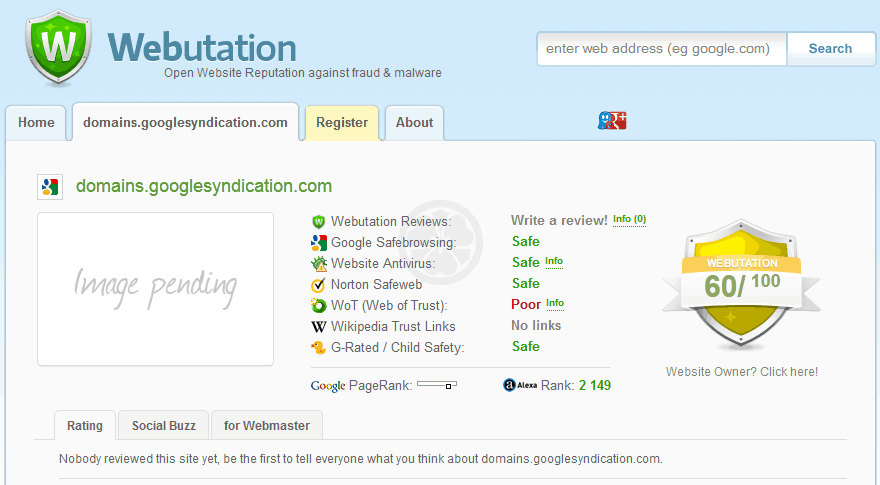Click the Website Antivirus Safe status
Image resolution: width=880 pixels, height=485 pixels.
click(526, 262)
